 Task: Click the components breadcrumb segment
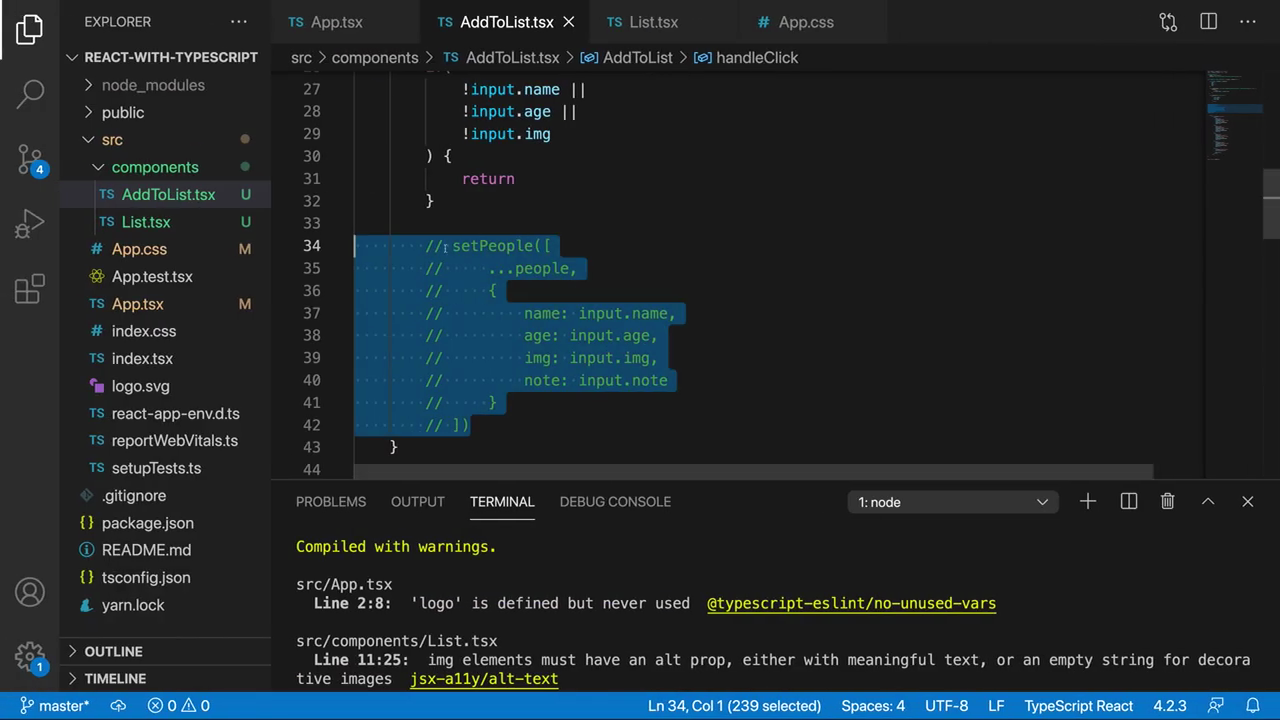coord(375,58)
